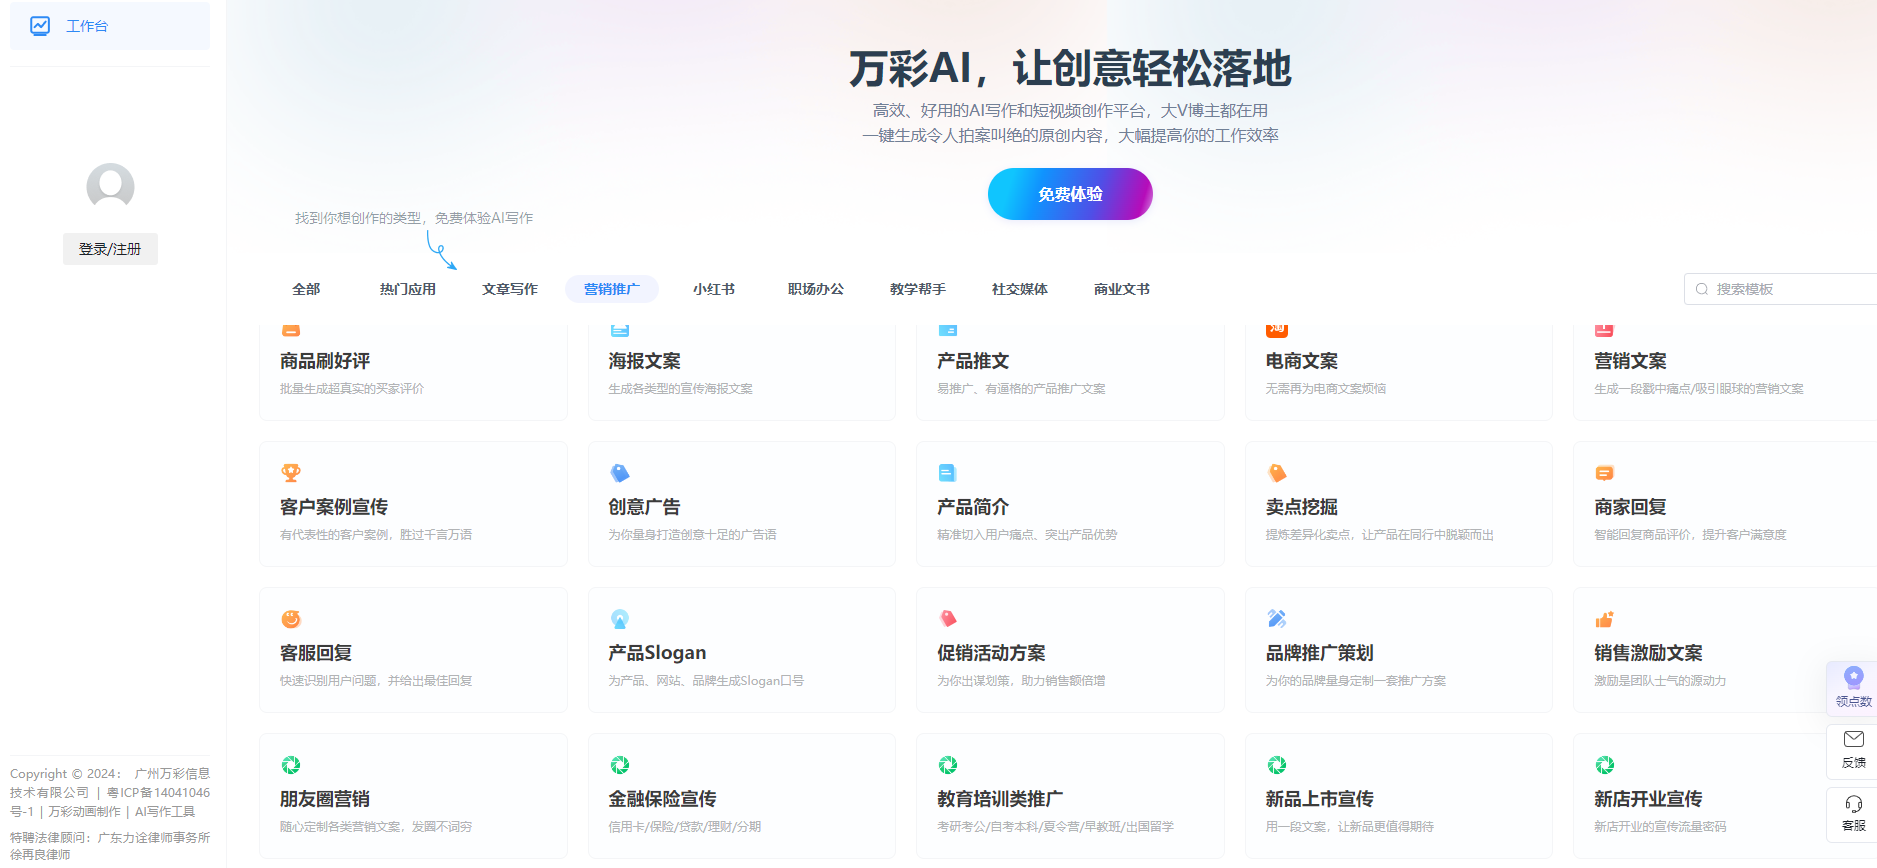Click the document icon on 产品简介 card

(948, 473)
